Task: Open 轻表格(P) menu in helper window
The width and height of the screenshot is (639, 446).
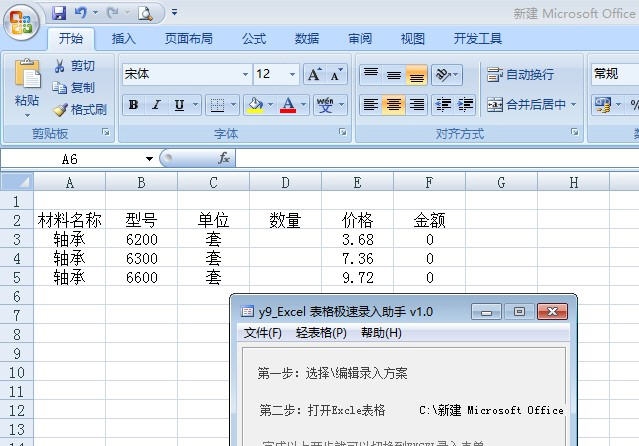Action: pos(321,333)
